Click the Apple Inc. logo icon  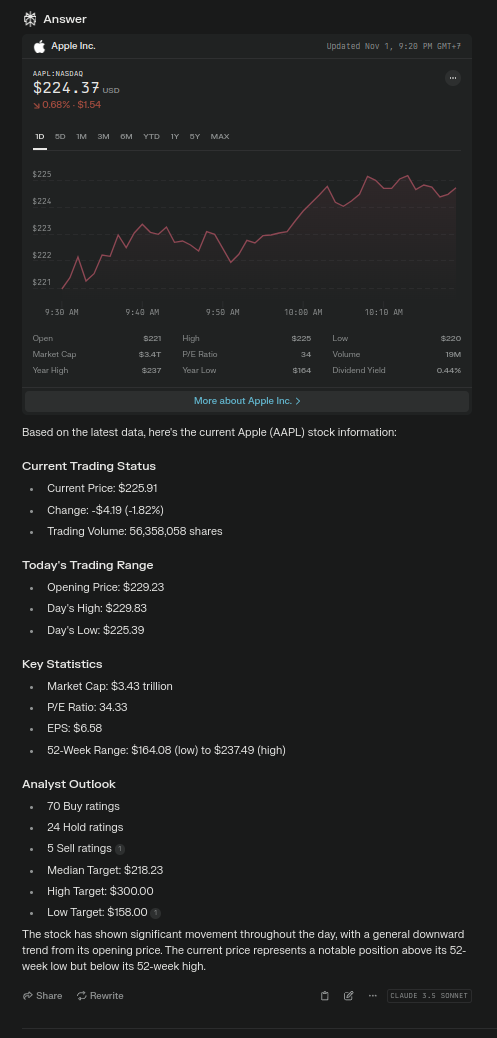click(x=39, y=46)
